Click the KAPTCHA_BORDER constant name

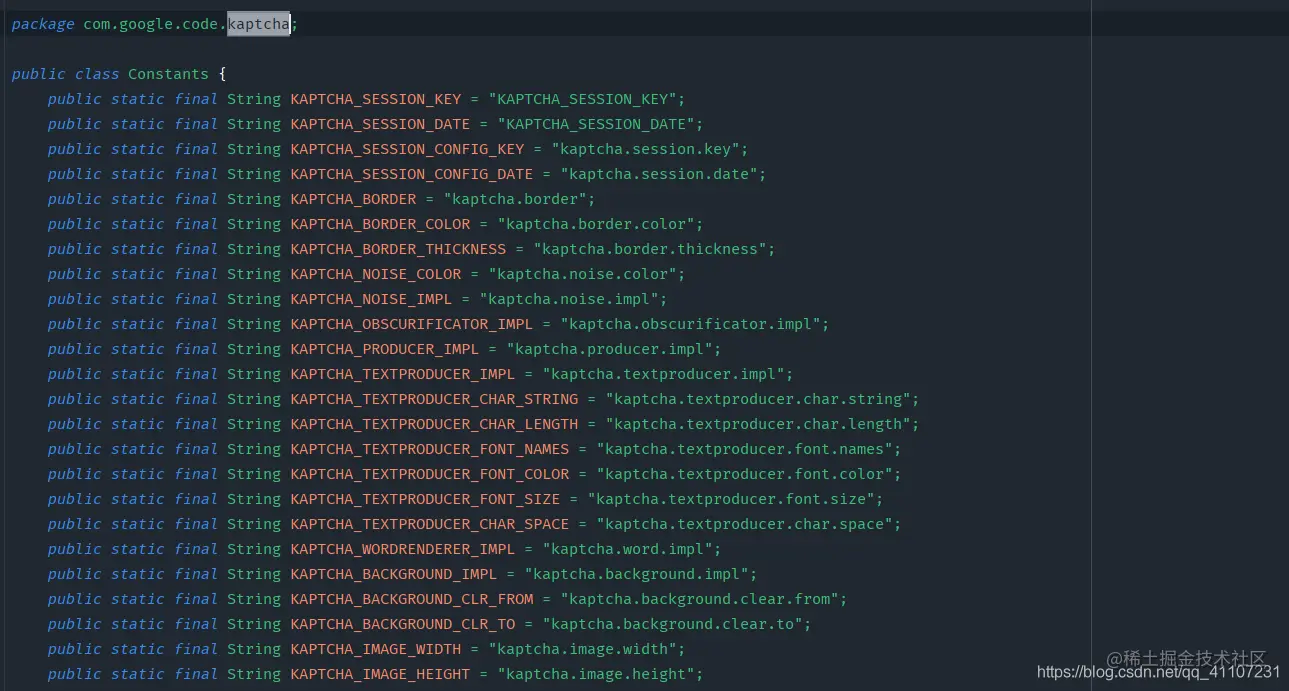click(x=353, y=199)
